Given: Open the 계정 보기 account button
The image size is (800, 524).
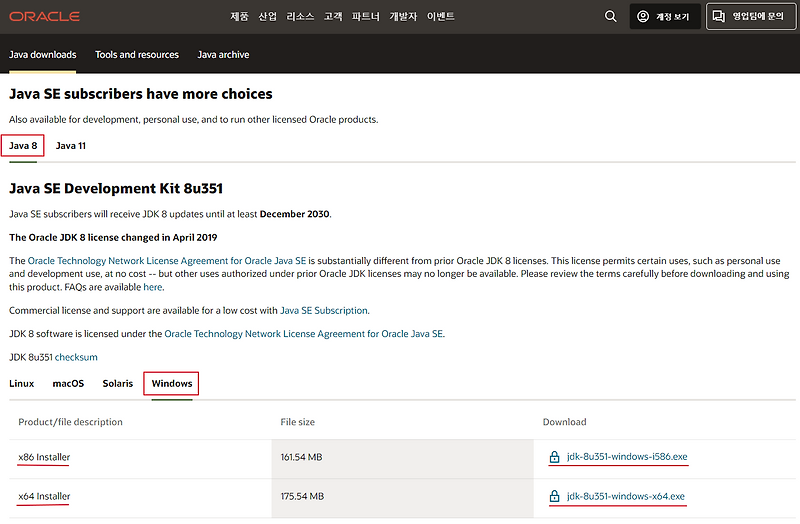Looking at the screenshot, I should (x=665, y=17).
